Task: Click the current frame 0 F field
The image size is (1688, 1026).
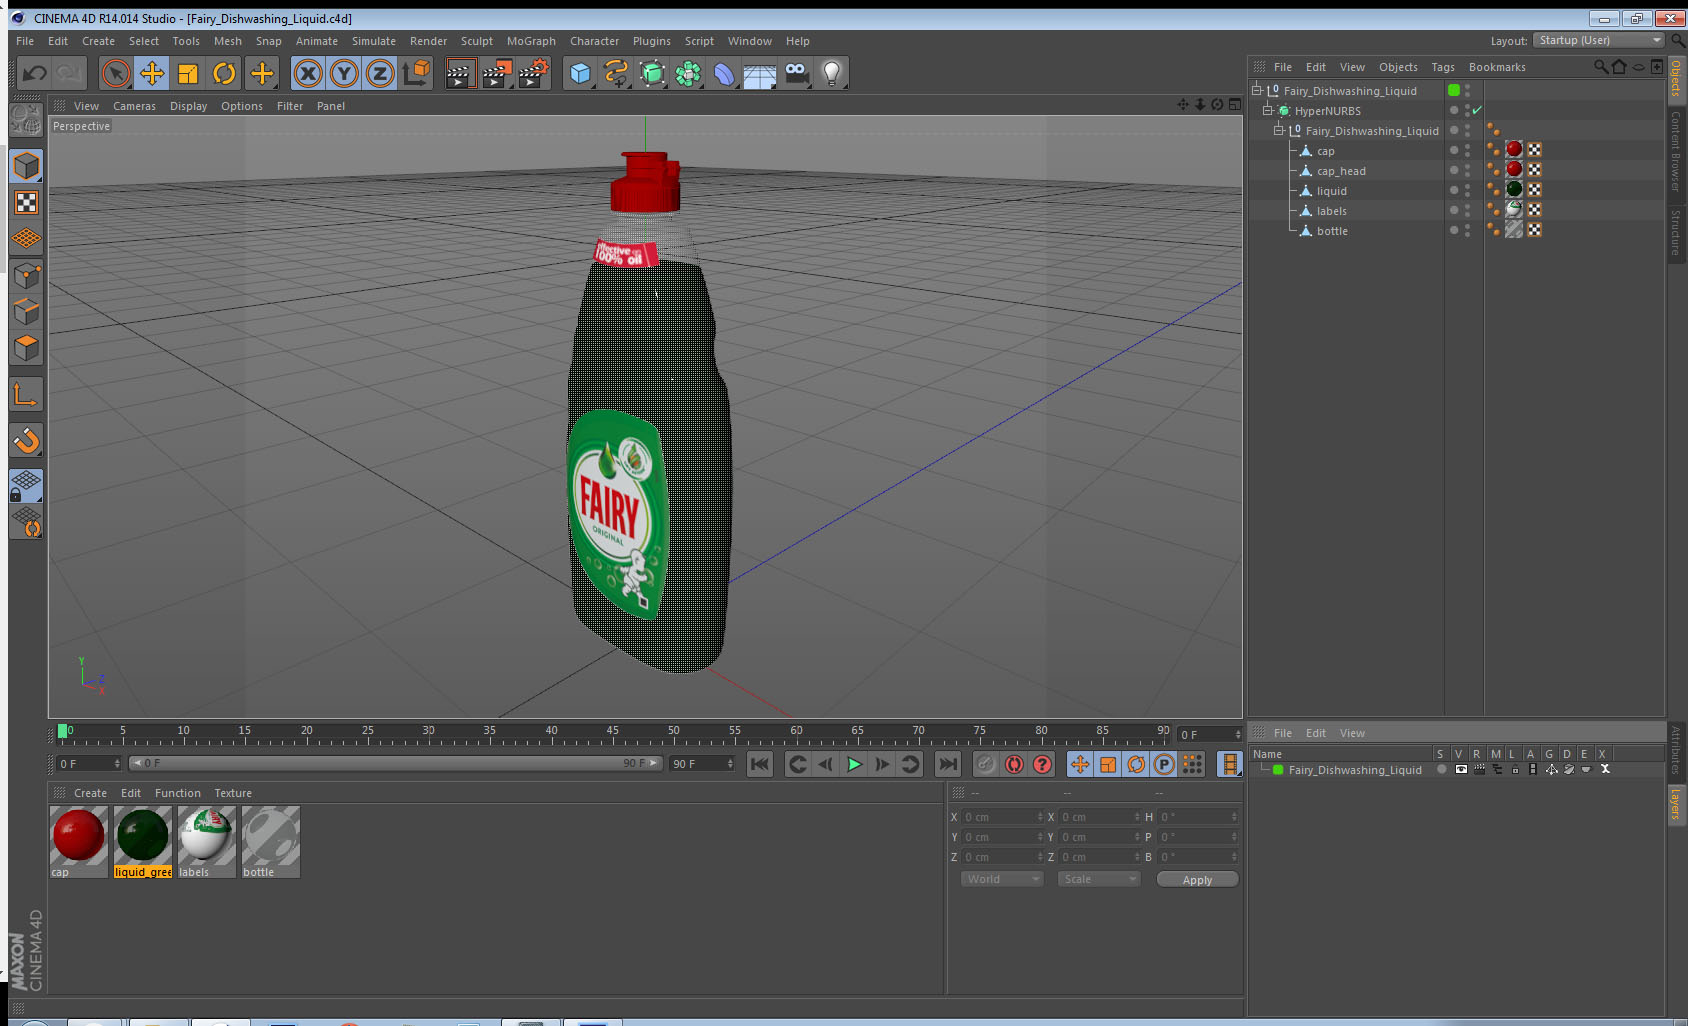Action: tap(88, 764)
